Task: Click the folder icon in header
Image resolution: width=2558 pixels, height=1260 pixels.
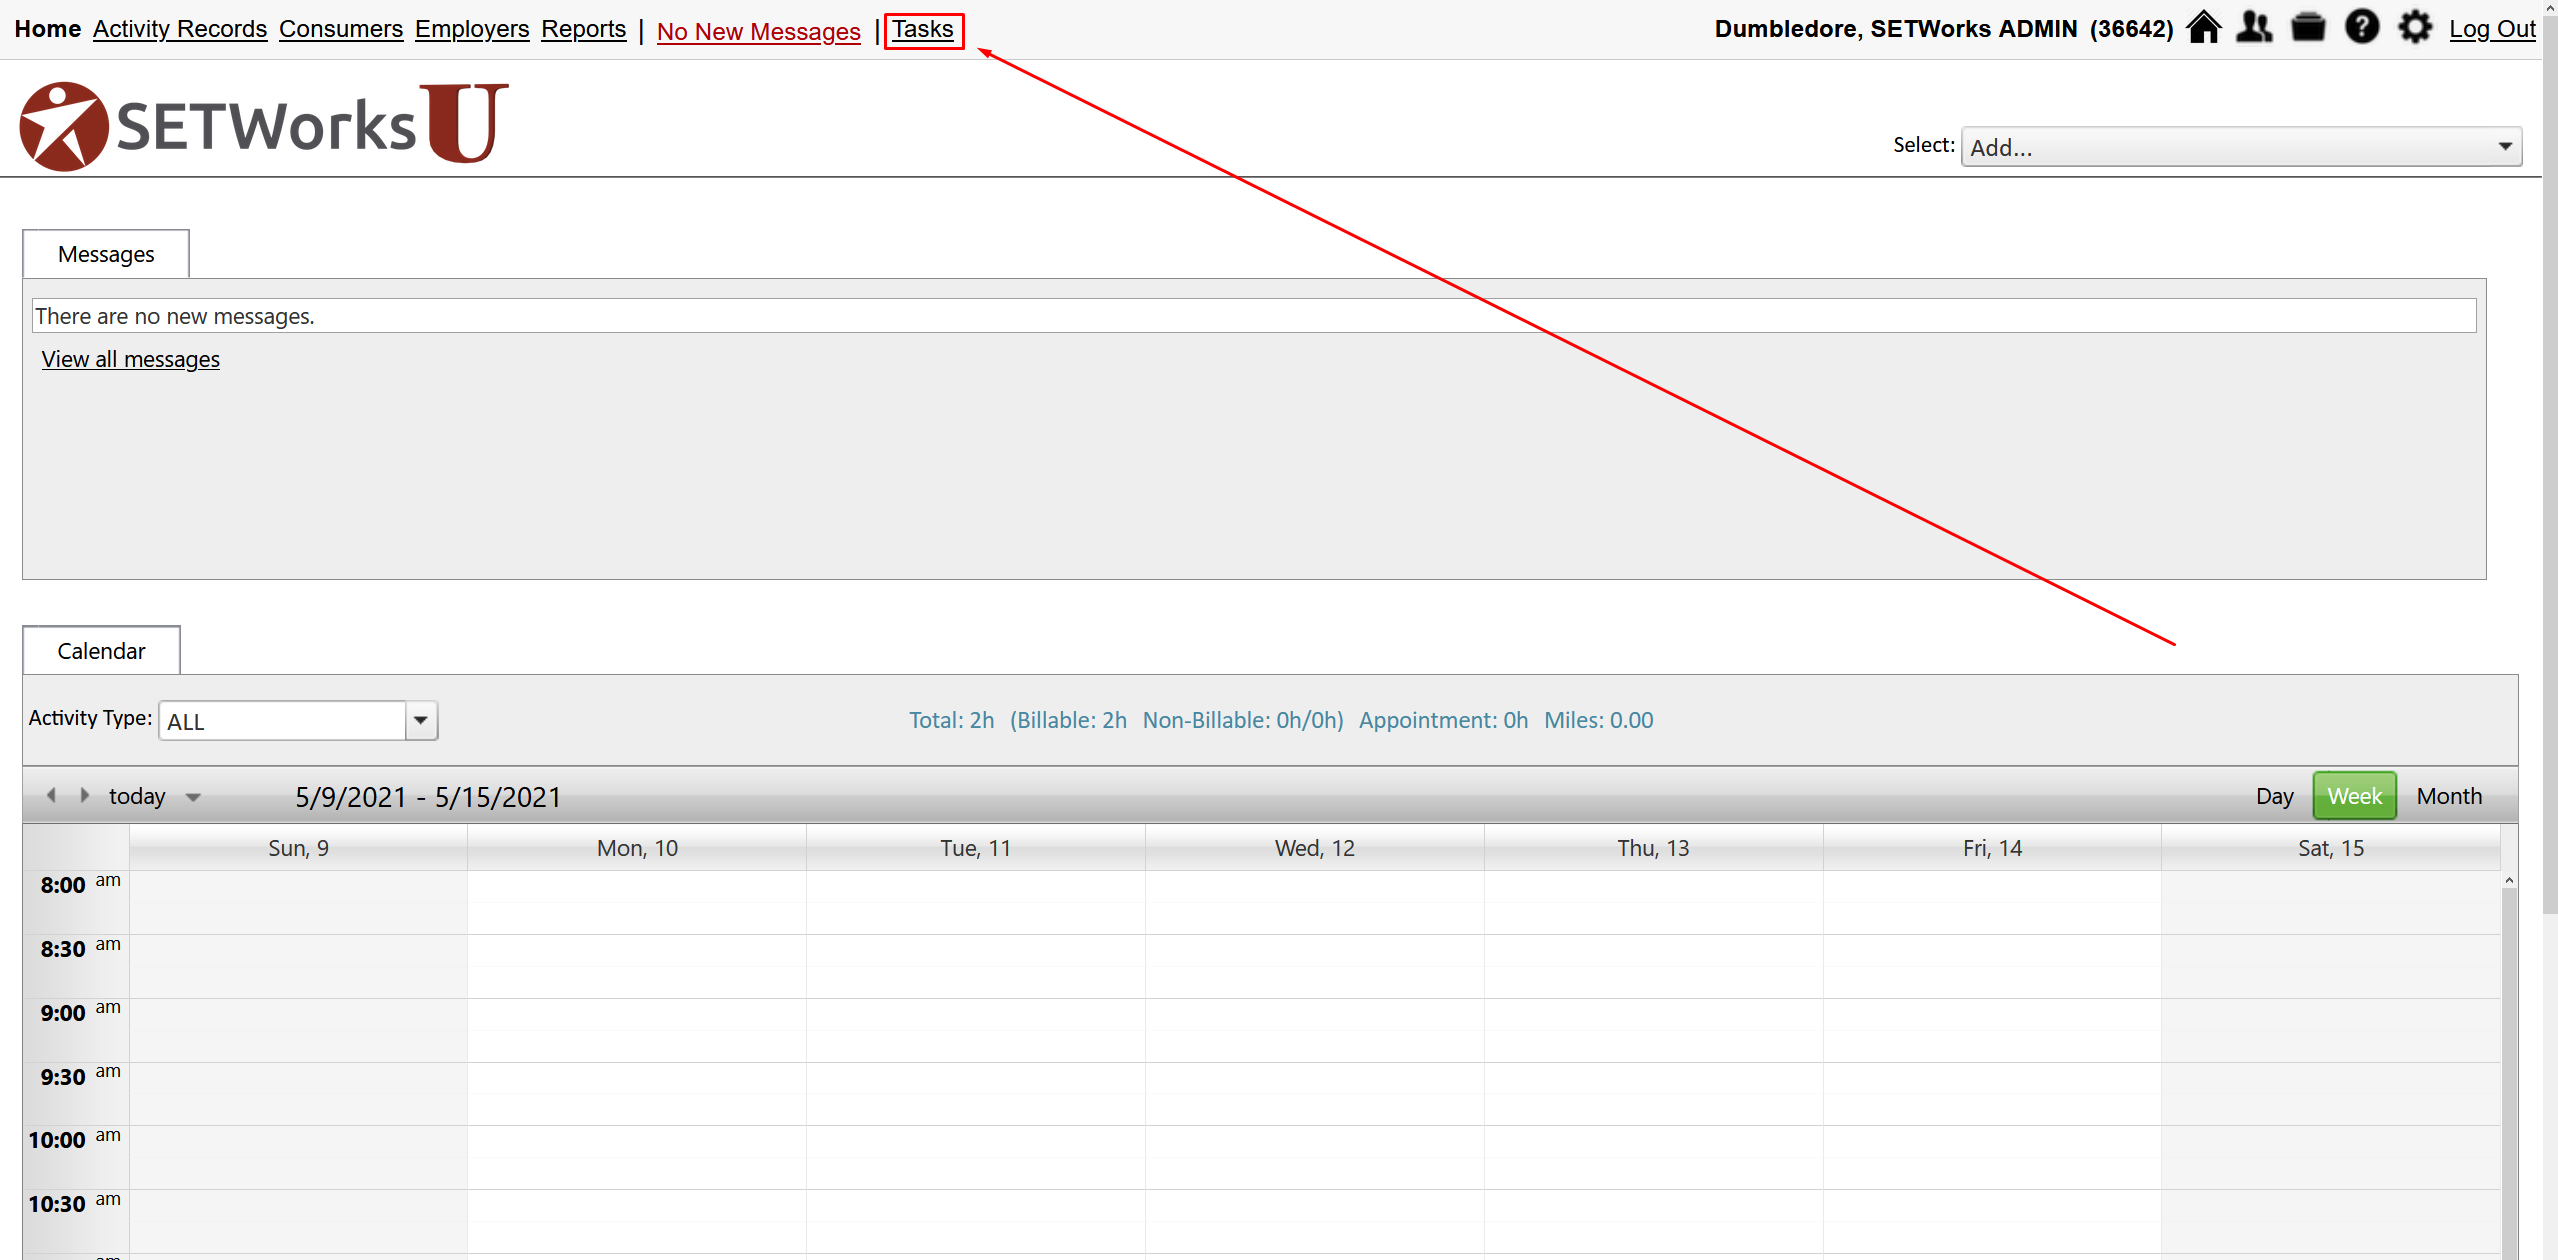Action: (x=2308, y=27)
